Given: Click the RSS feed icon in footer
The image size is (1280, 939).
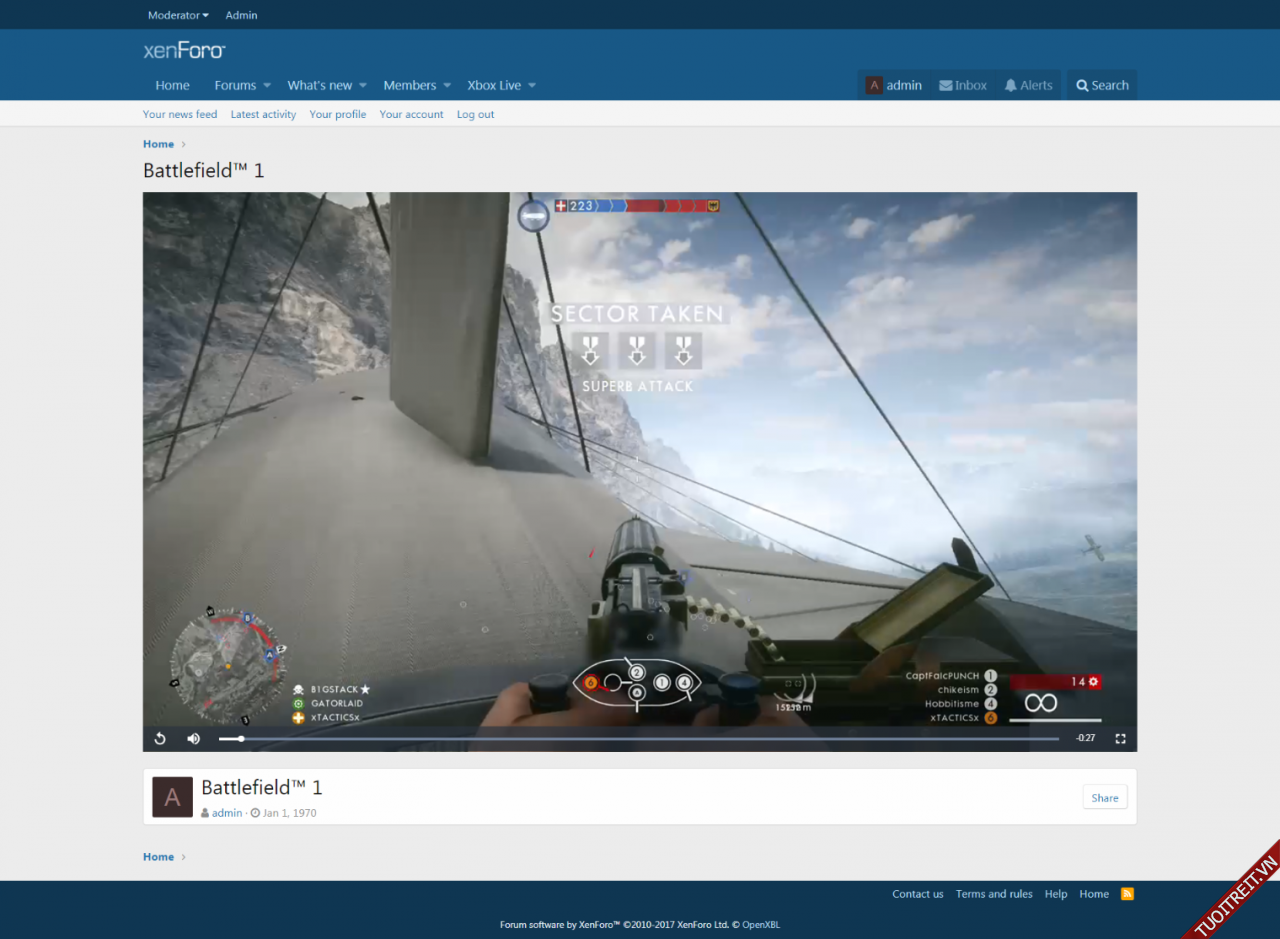Looking at the screenshot, I should [x=1127, y=894].
